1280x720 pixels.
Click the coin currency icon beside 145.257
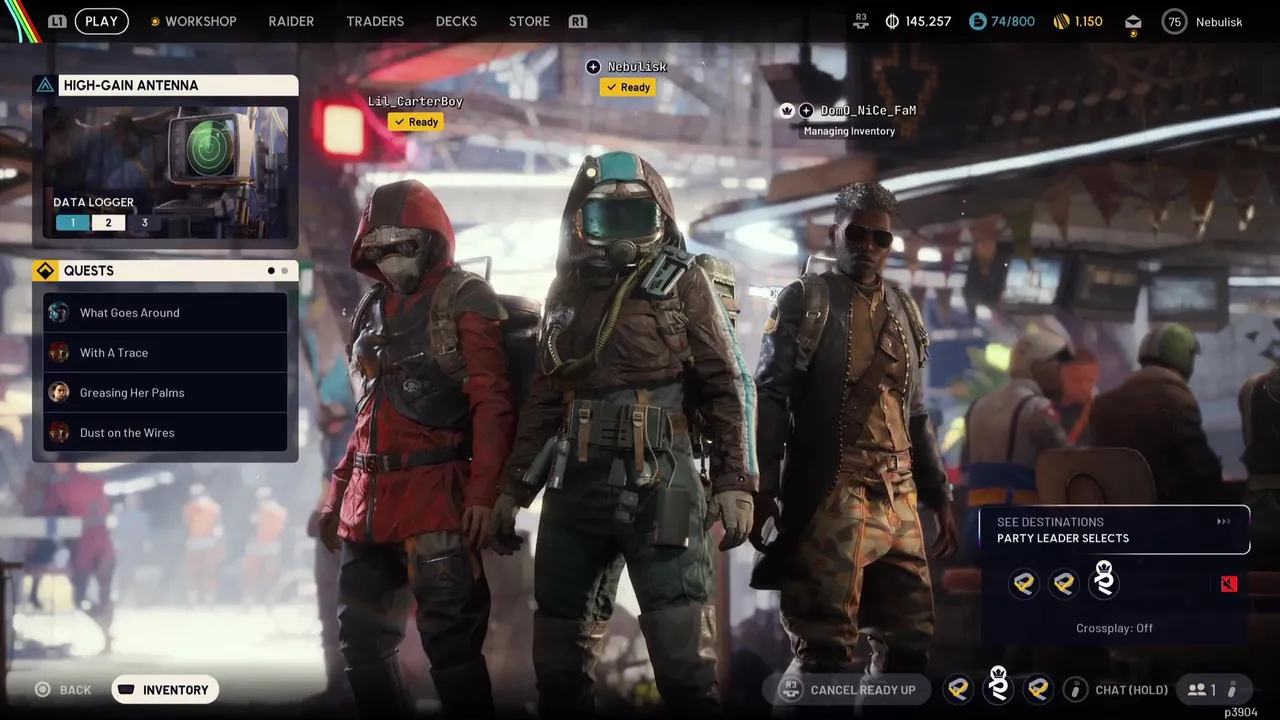coord(892,21)
